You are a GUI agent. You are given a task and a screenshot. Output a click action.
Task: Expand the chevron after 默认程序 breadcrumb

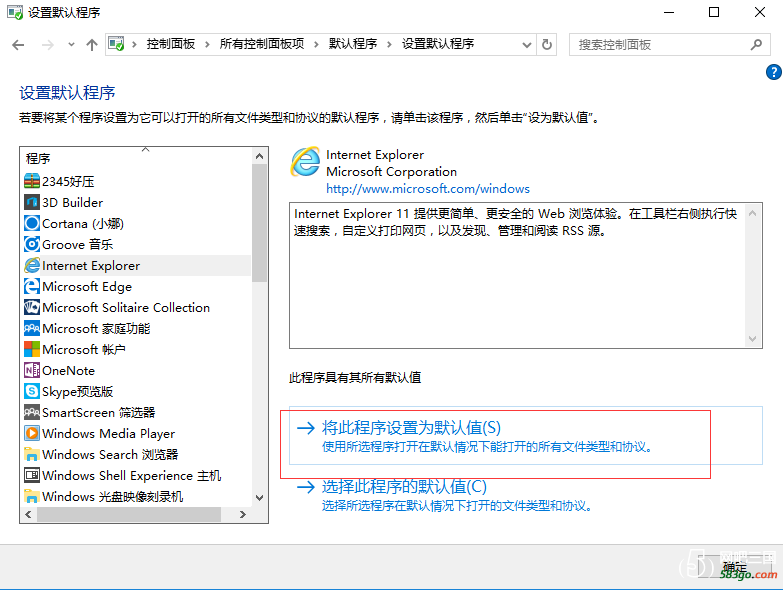389,44
